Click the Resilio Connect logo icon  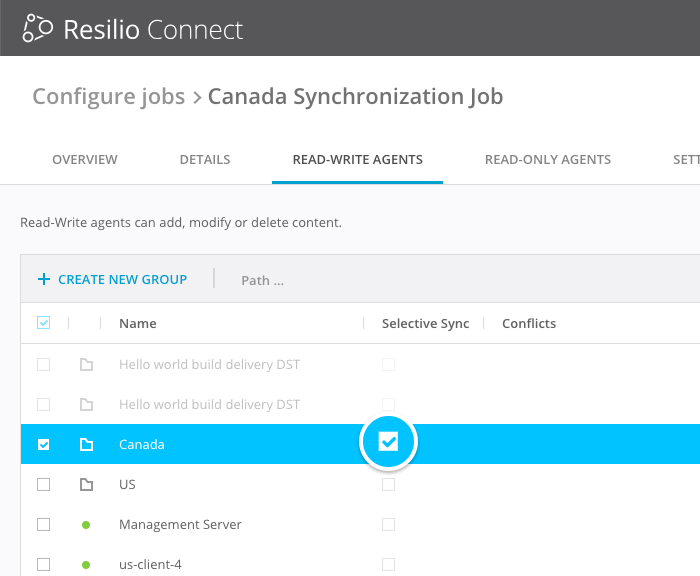pos(37,28)
